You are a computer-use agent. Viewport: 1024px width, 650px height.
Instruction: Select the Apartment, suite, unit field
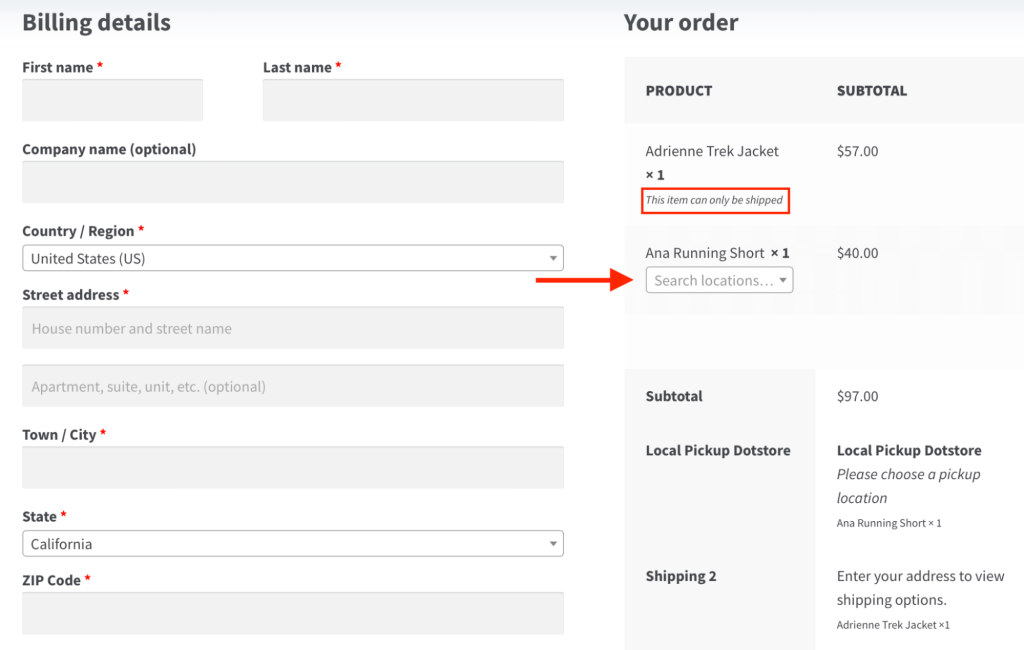pyautogui.click(x=293, y=386)
